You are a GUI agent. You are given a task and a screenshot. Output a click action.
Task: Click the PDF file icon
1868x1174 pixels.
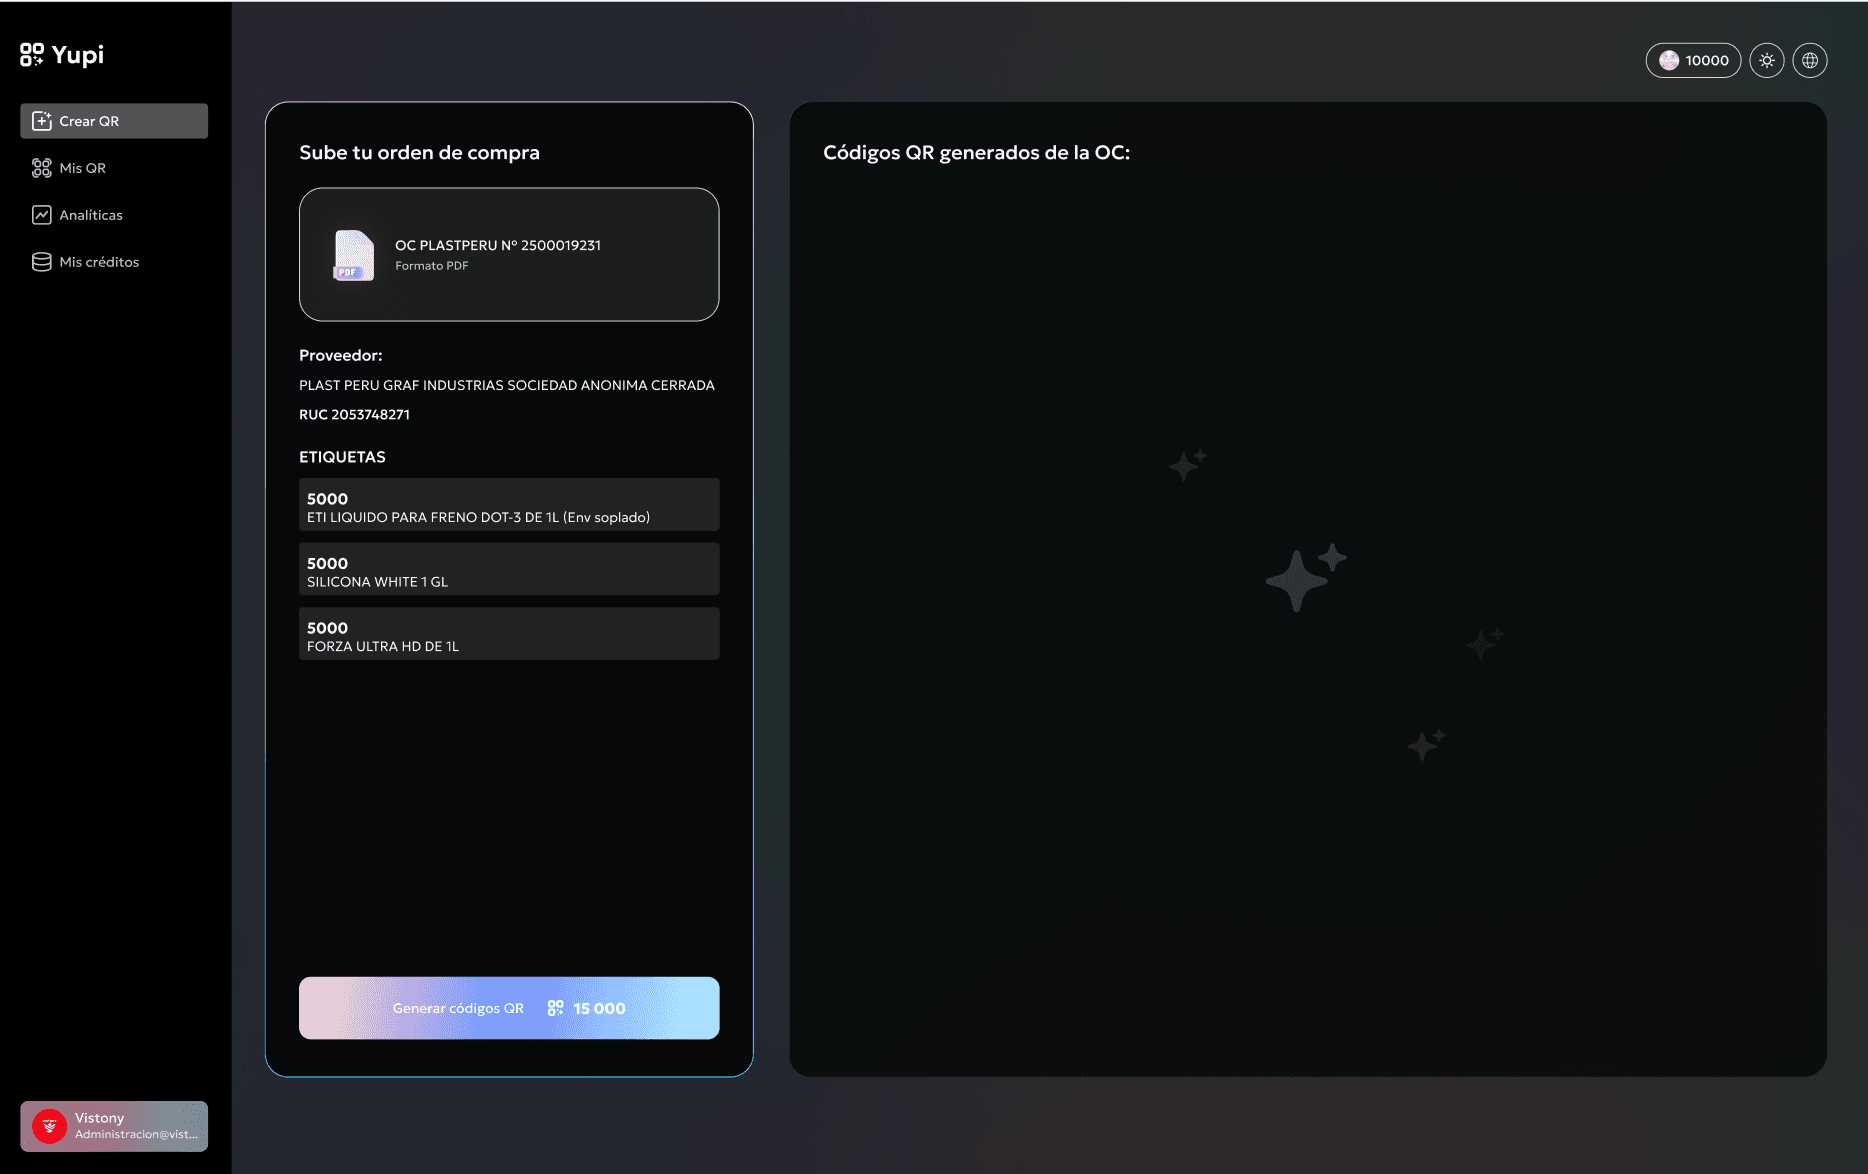(x=353, y=255)
